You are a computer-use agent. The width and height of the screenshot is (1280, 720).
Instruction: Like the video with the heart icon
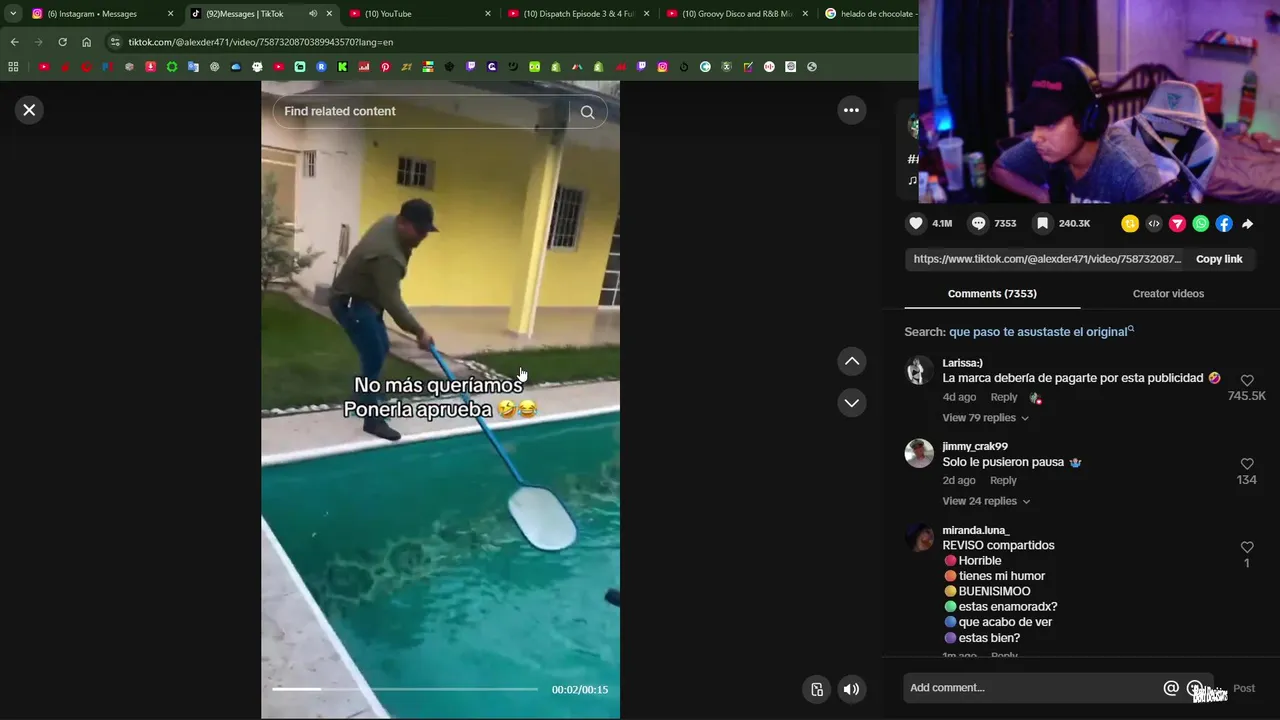click(x=915, y=223)
